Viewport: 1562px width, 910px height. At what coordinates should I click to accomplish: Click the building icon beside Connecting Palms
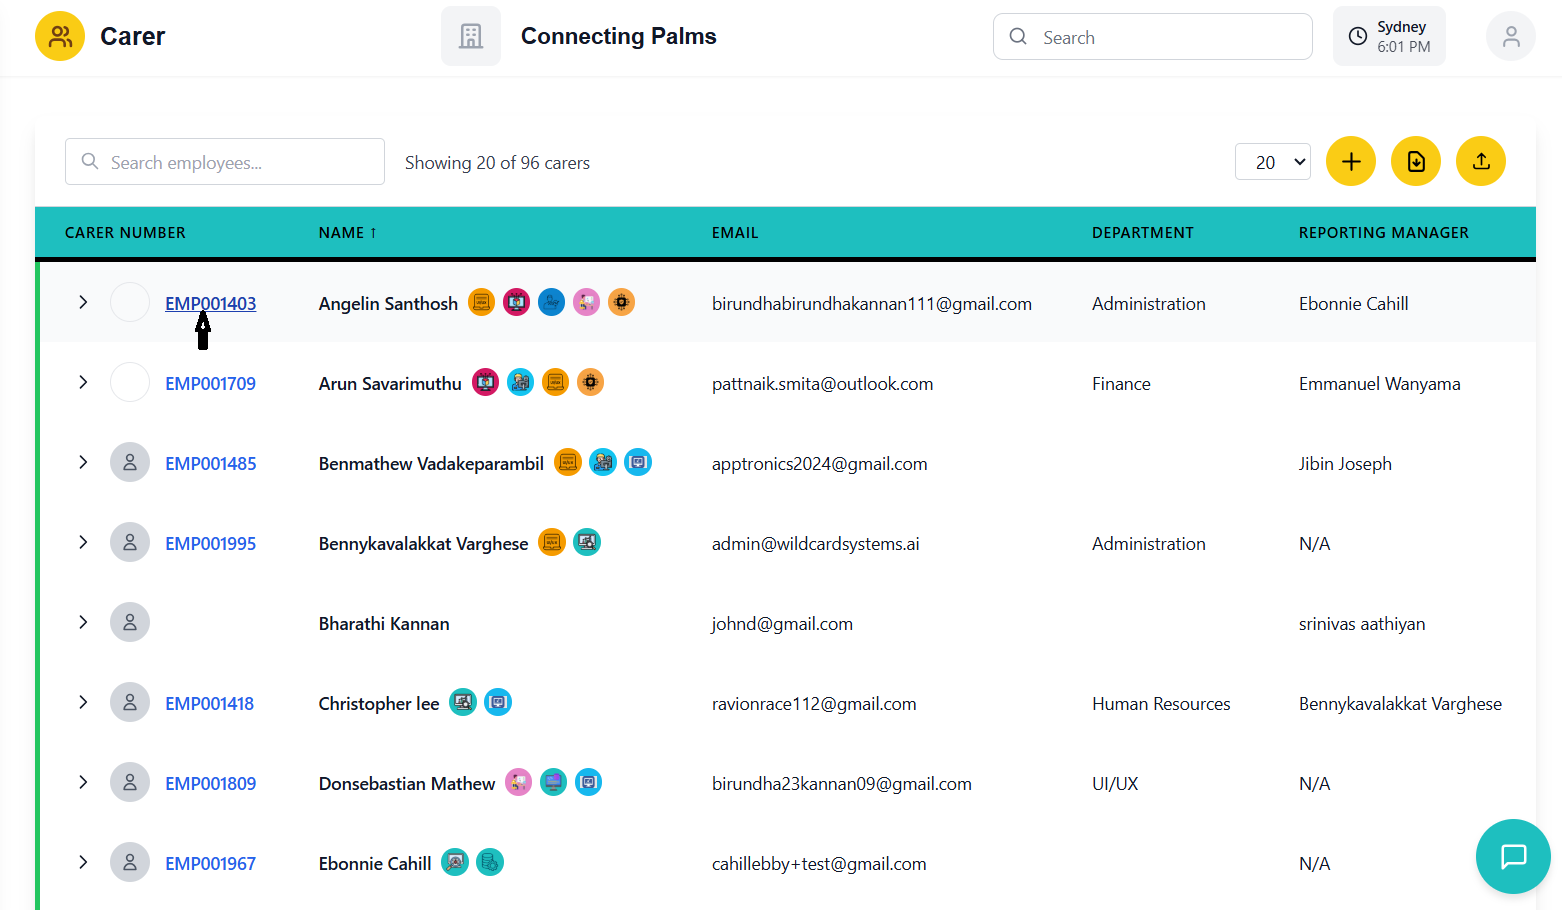pyautogui.click(x=471, y=37)
